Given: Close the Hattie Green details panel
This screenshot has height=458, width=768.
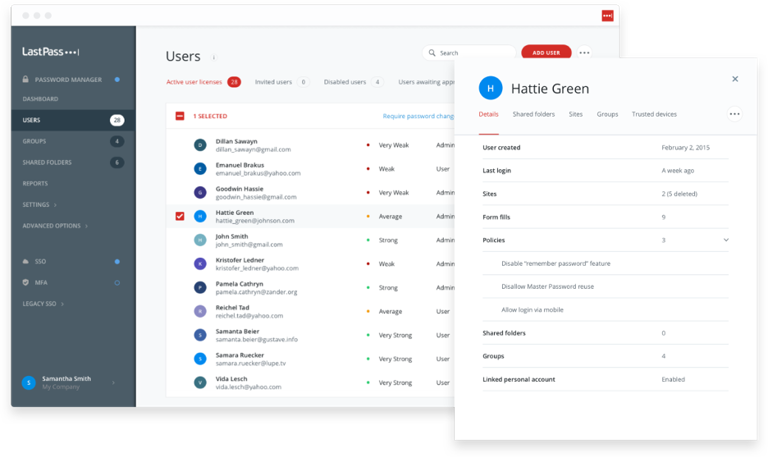Looking at the screenshot, I should click(x=735, y=79).
